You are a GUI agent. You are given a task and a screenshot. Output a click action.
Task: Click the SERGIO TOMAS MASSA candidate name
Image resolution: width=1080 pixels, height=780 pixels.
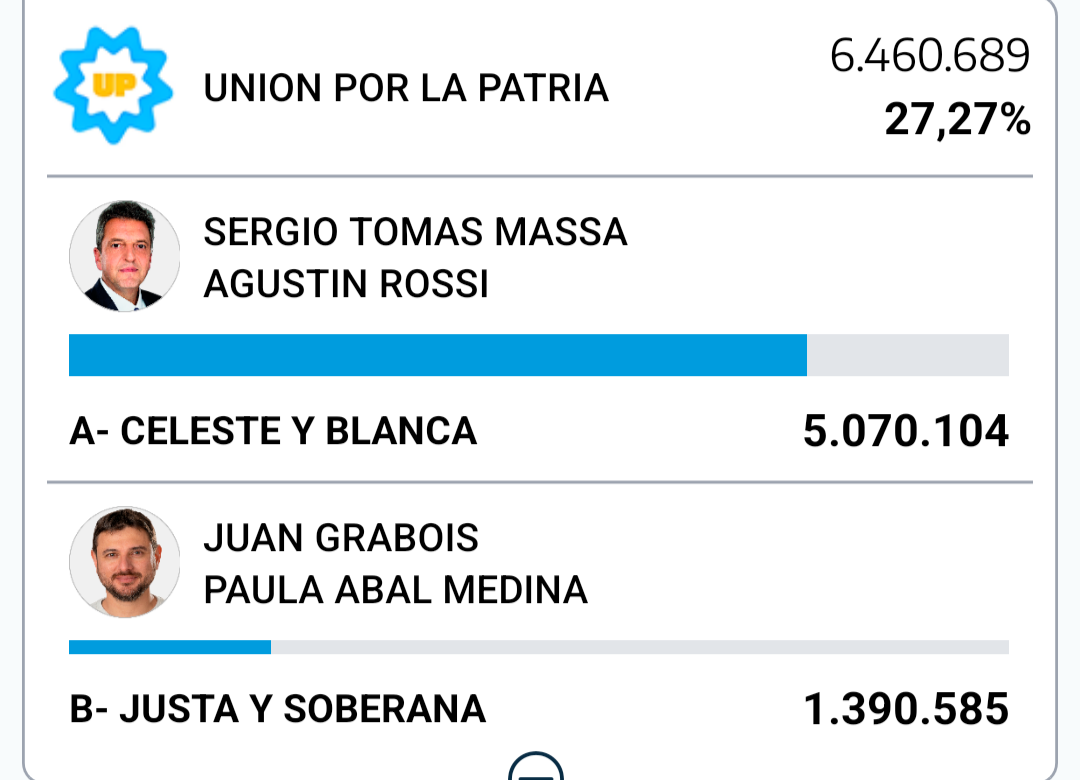tap(415, 232)
